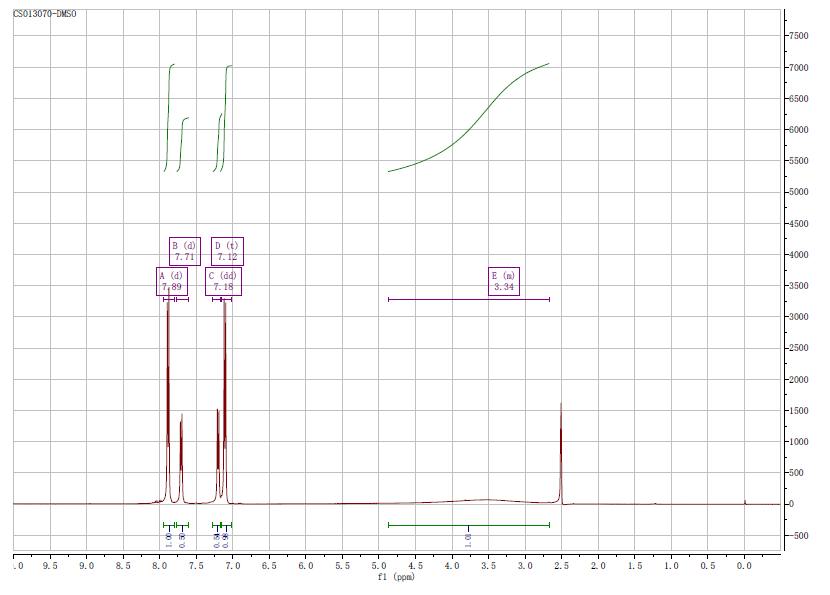Click the D (t) 7.12 multiplet box

click(x=227, y=251)
